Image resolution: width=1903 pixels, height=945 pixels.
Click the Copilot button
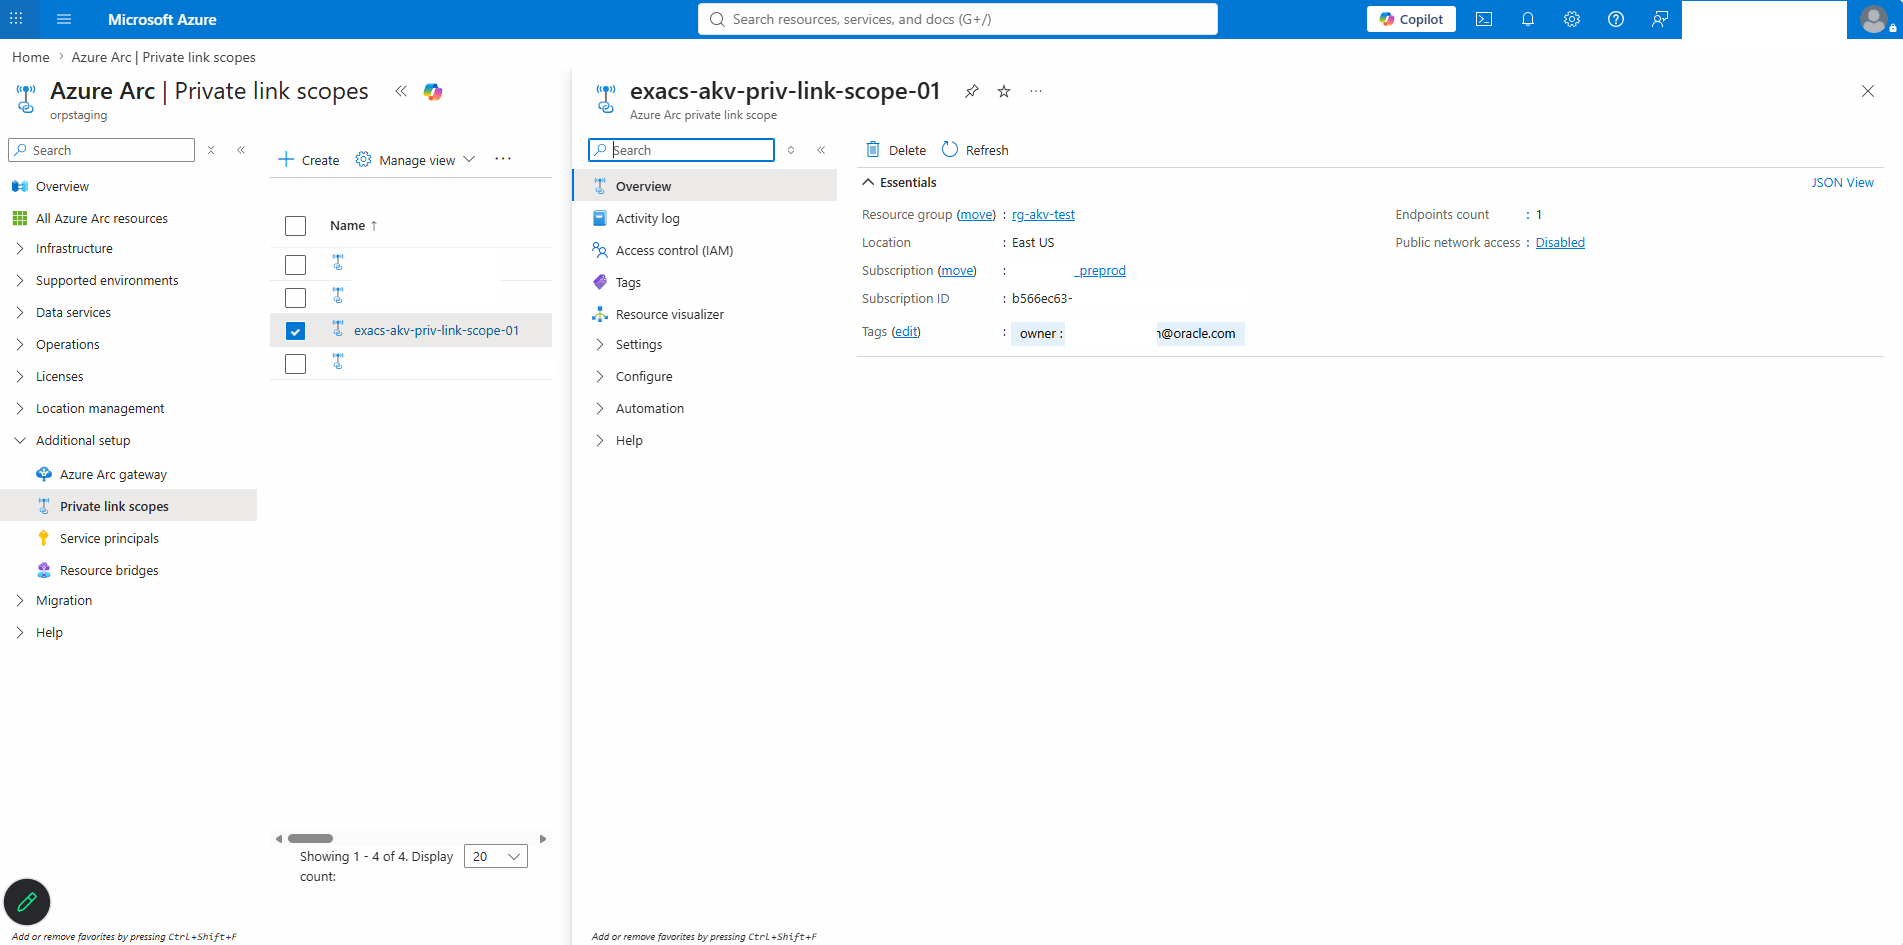tap(1411, 19)
